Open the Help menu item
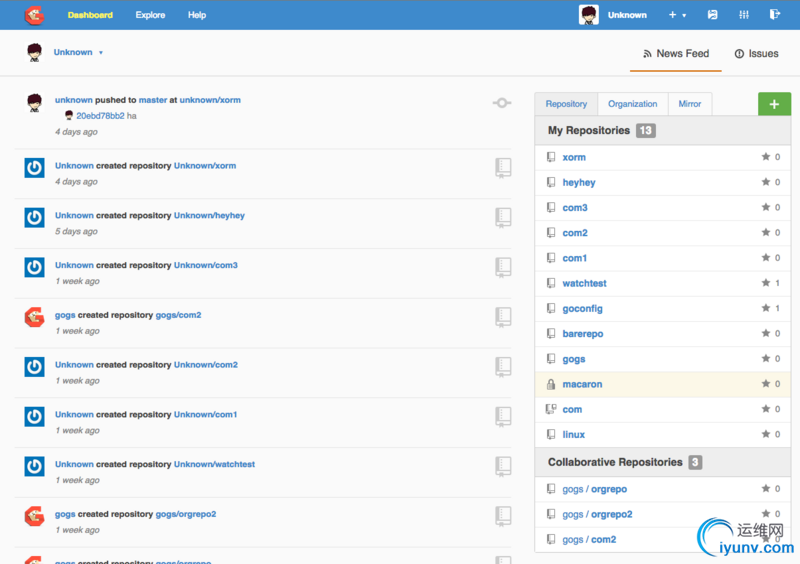The height and width of the screenshot is (564, 800). [197, 15]
